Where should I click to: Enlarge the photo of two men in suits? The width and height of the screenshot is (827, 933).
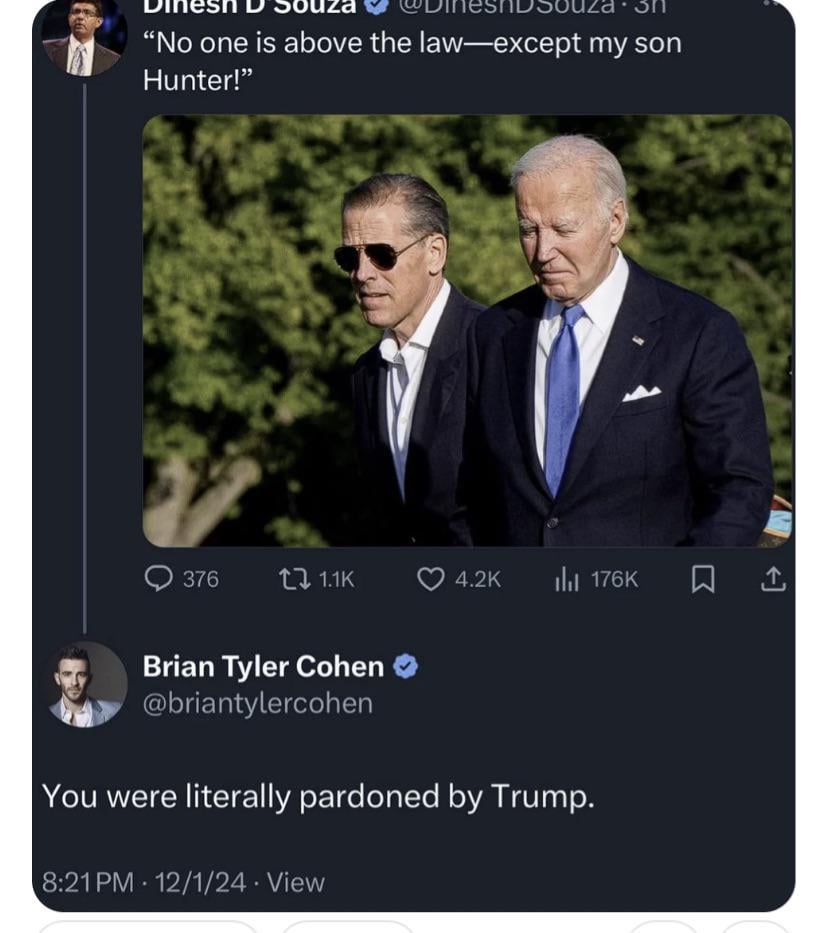pyautogui.click(x=467, y=330)
